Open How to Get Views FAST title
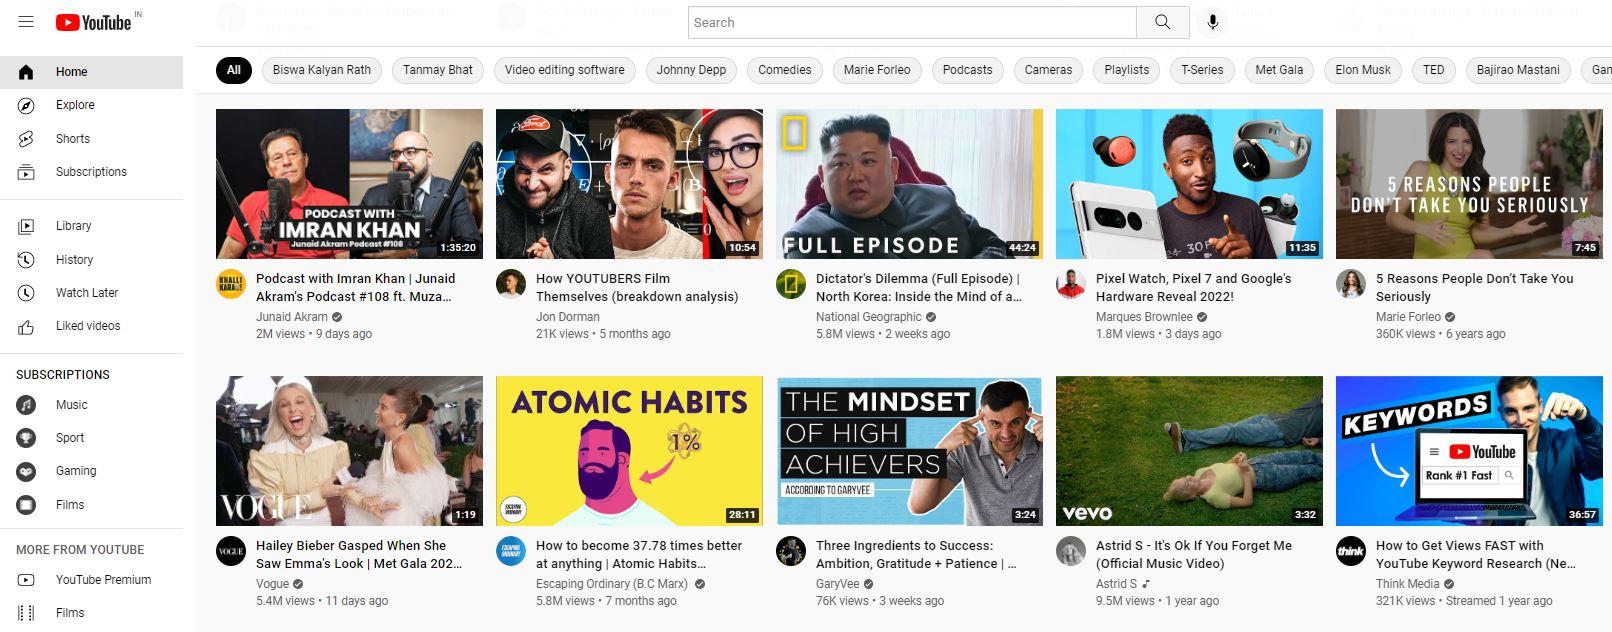The width and height of the screenshot is (1612, 632). pos(1476,555)
